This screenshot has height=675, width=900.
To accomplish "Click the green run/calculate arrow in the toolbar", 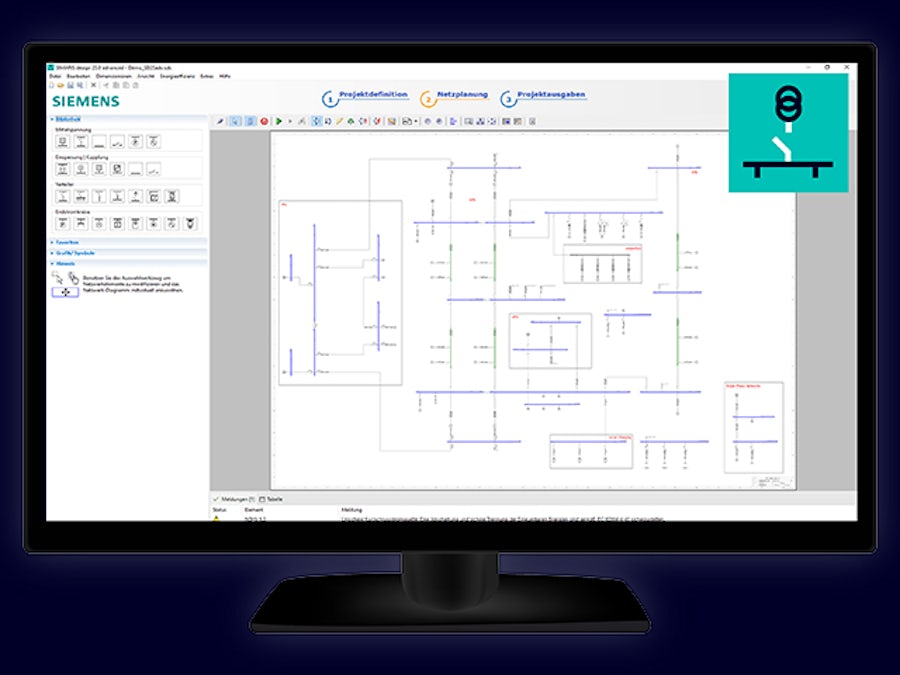I will [278, 122].
